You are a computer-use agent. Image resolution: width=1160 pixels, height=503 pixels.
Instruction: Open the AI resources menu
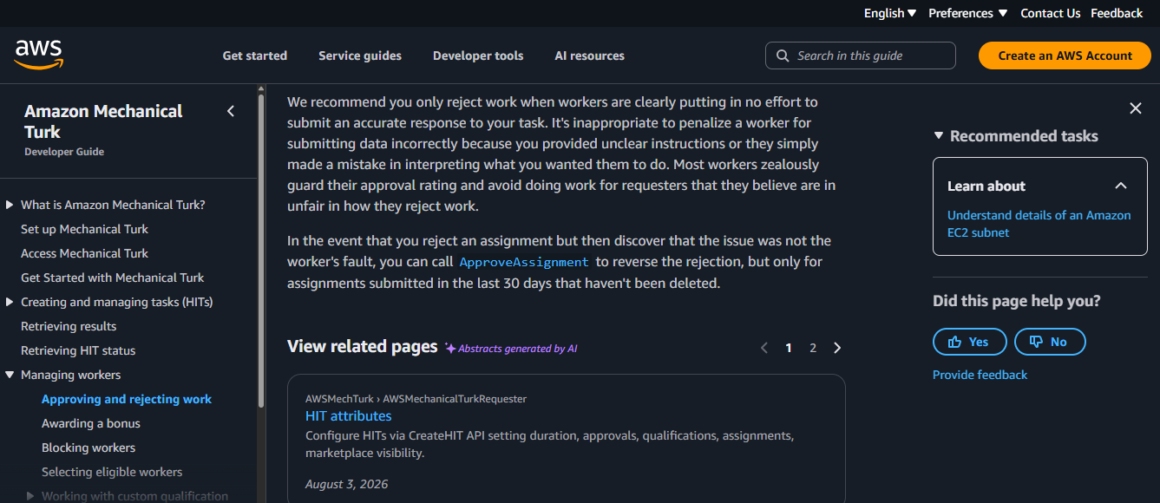point(590,55)
